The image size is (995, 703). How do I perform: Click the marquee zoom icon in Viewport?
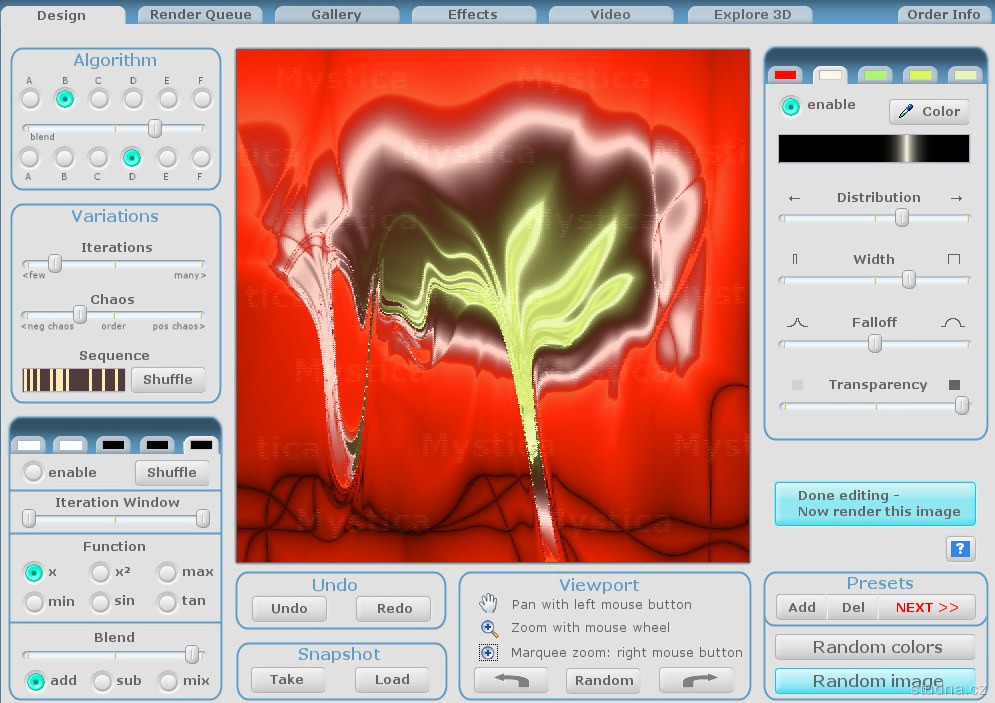click(x=488, y=652)
